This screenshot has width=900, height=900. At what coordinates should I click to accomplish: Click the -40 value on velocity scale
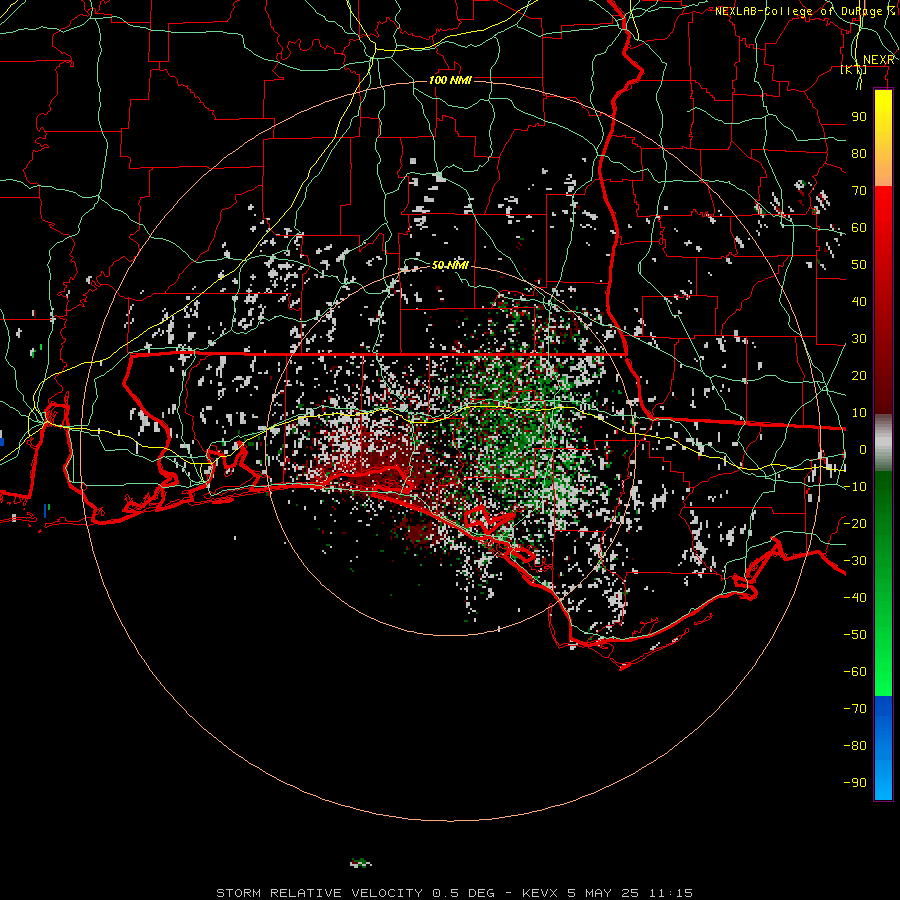(855, 598)
